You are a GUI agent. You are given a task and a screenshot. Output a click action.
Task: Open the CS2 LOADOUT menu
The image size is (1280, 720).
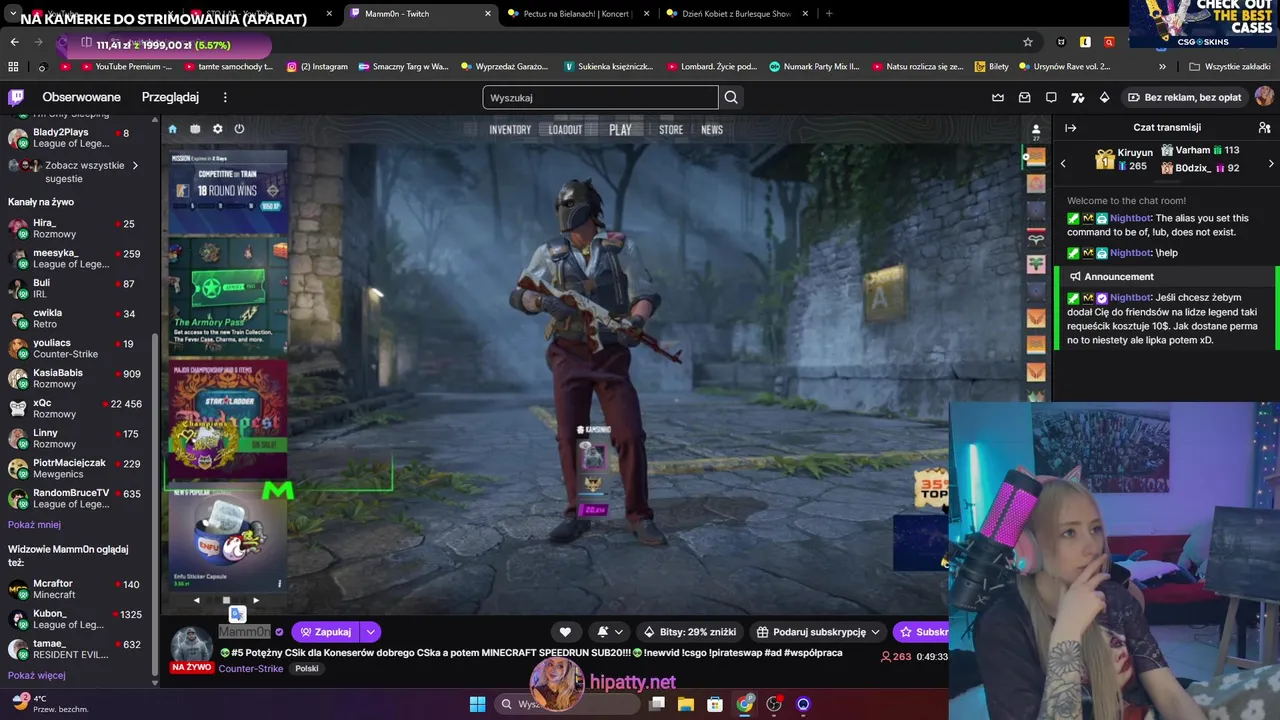point(565,130)
